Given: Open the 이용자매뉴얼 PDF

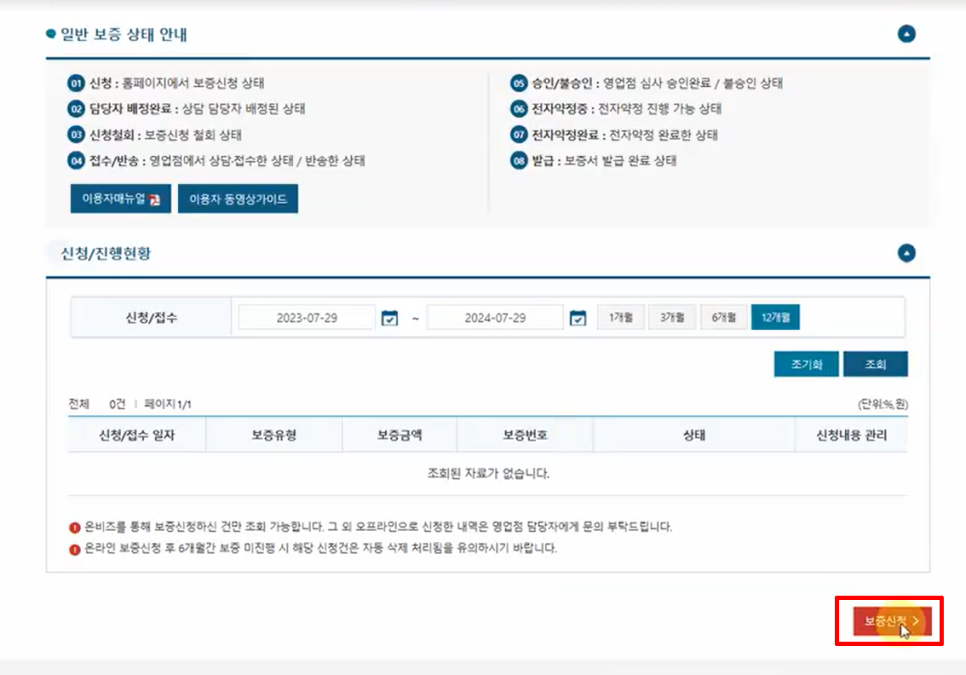Looking at the screenshot, I should pos(120,199).
